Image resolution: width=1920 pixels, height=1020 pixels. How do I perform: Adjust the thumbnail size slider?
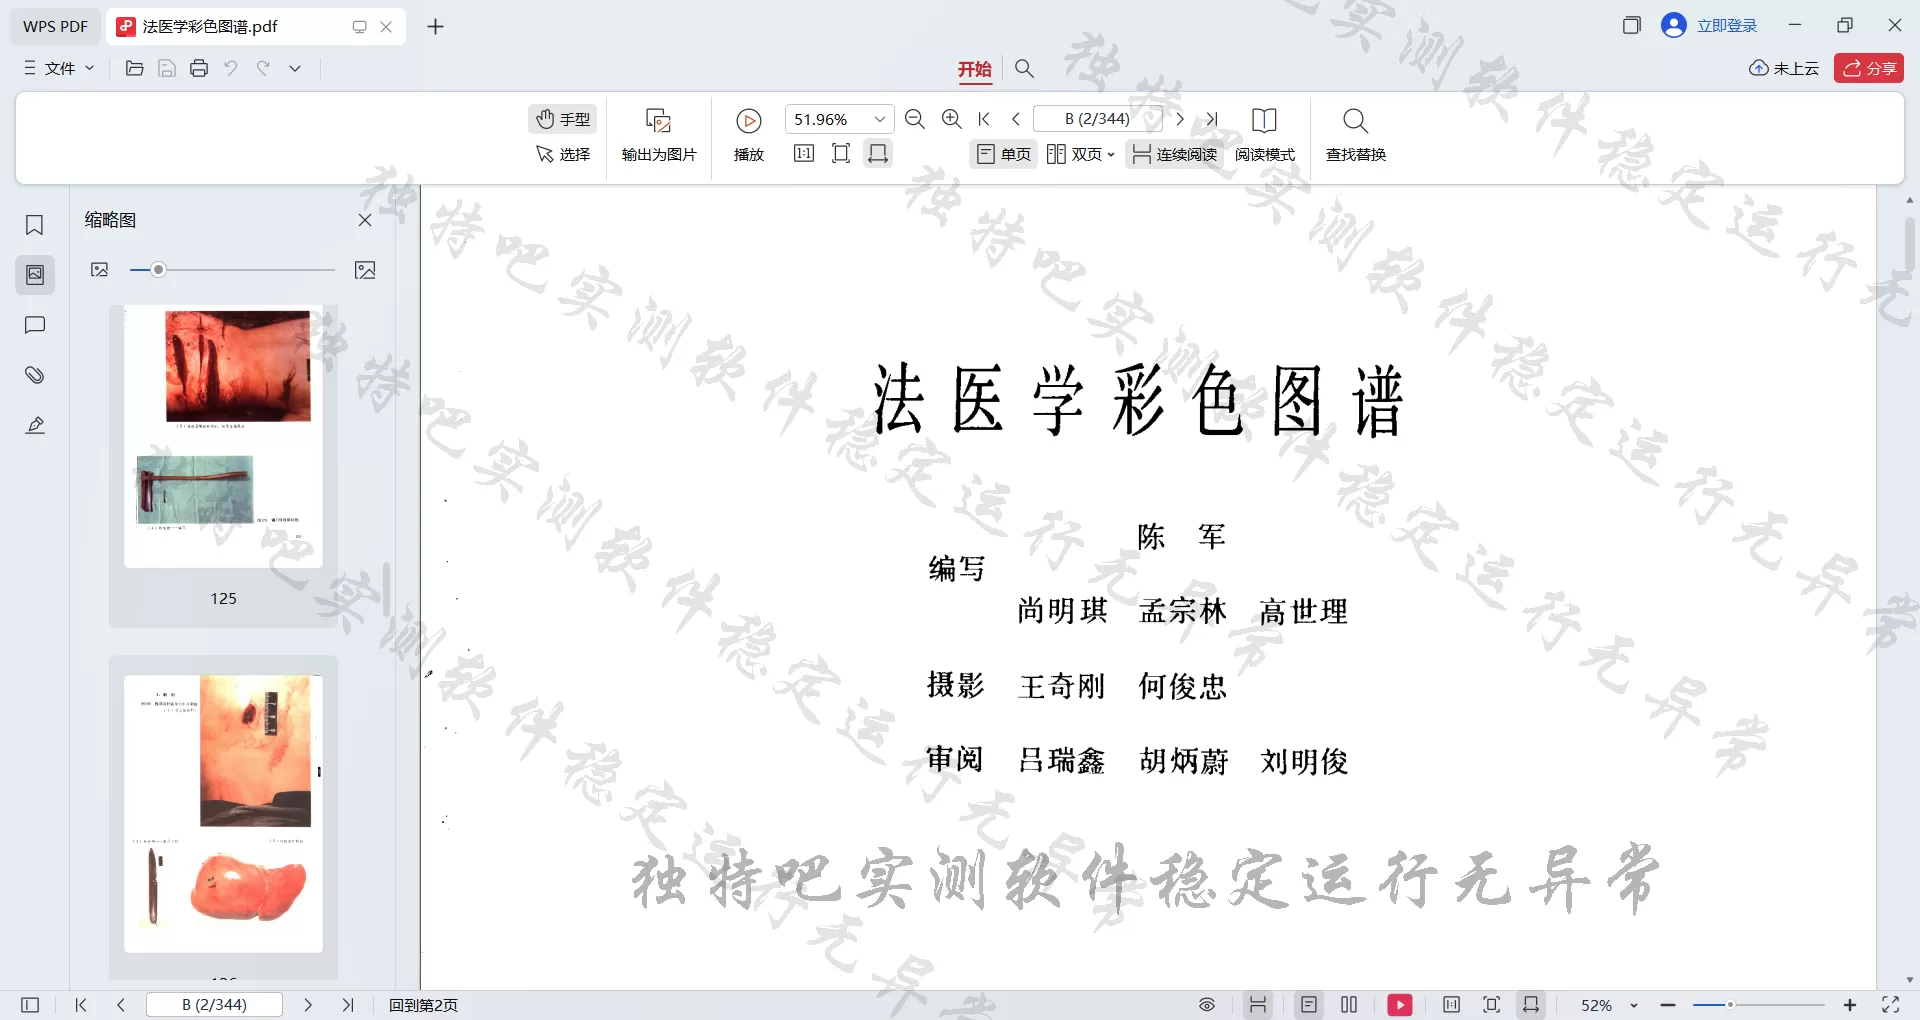tap(157, 269)
